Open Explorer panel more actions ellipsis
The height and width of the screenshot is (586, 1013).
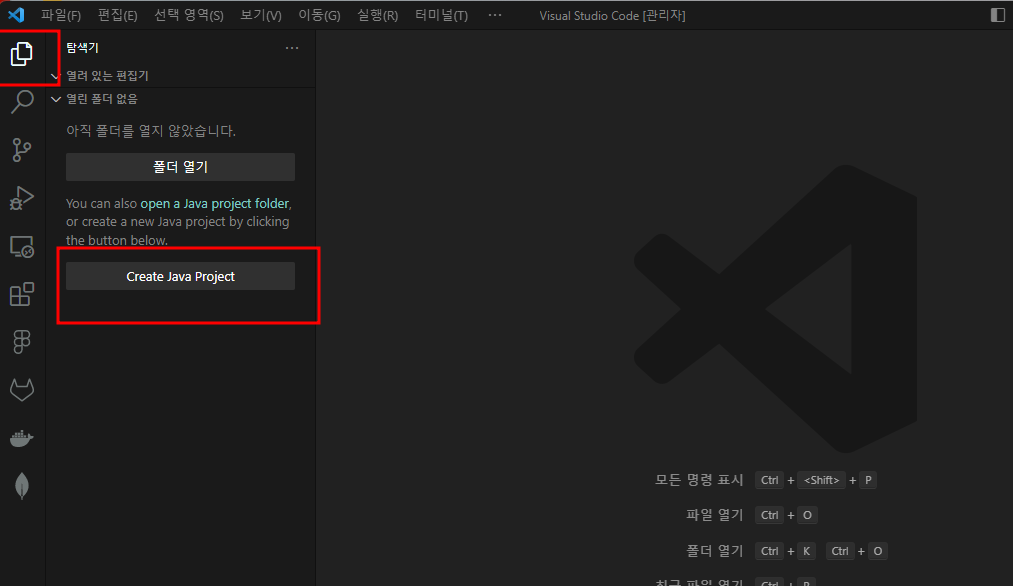tap(292, 48)
